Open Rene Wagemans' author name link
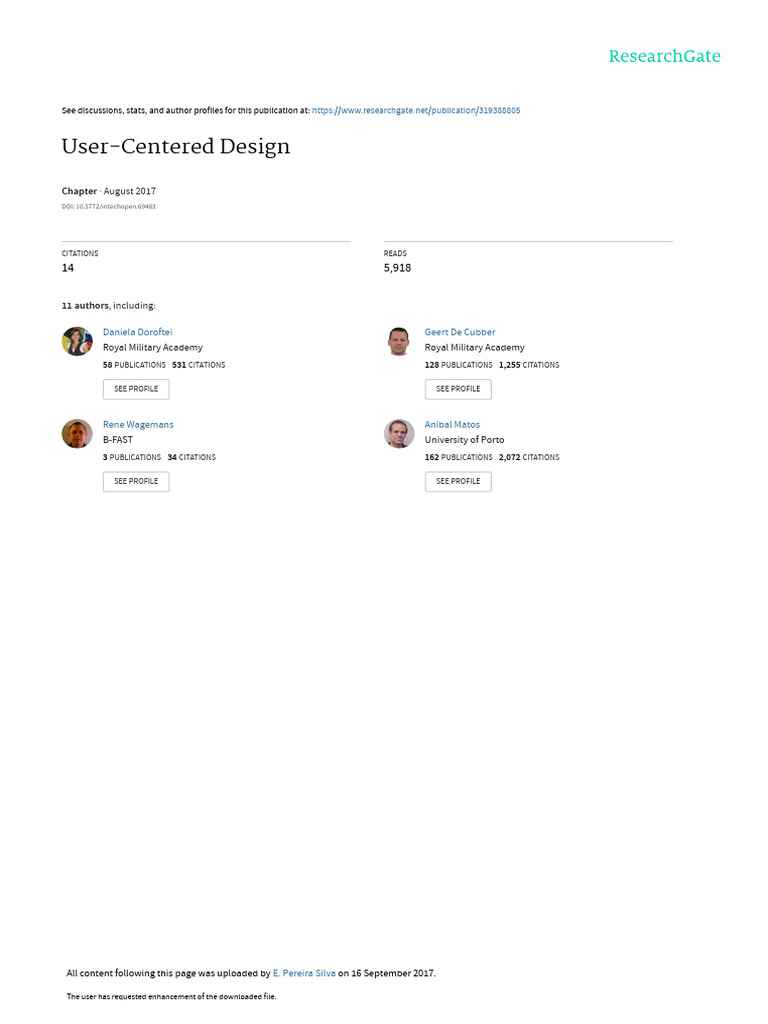 pyautogui.click(x=138, y=425)
